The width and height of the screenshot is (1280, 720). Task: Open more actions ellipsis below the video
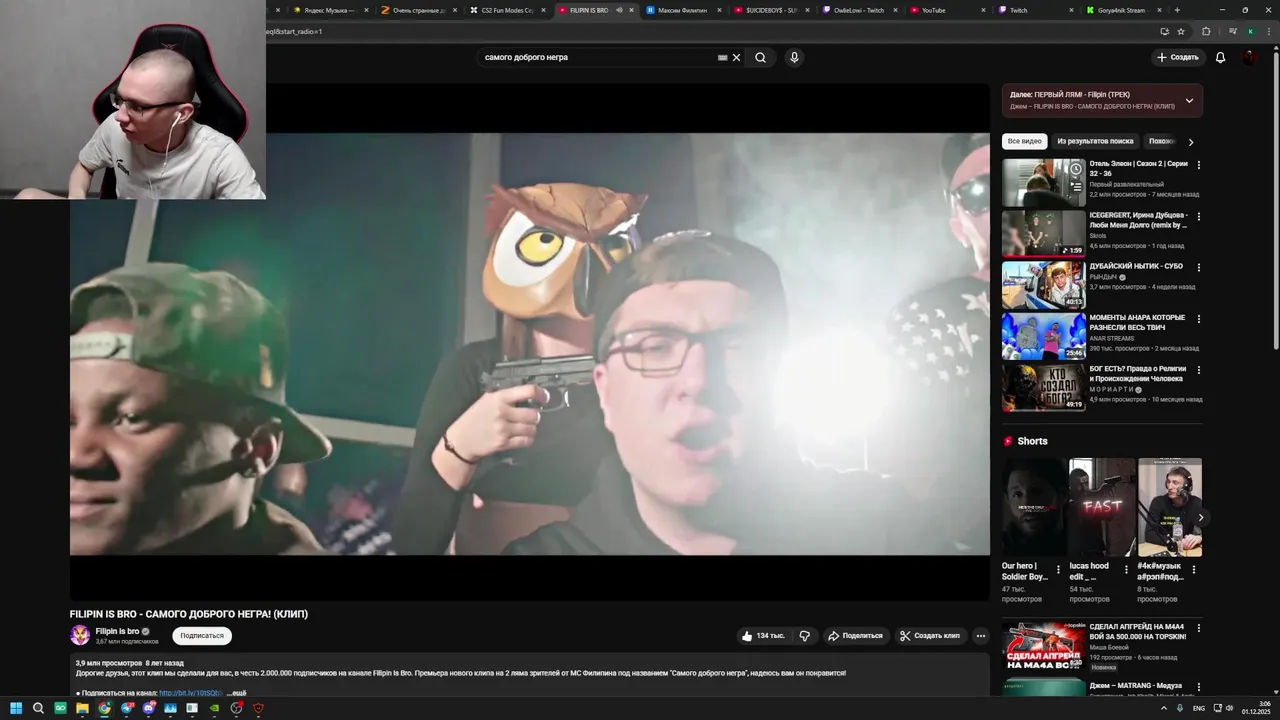point(980,636)
